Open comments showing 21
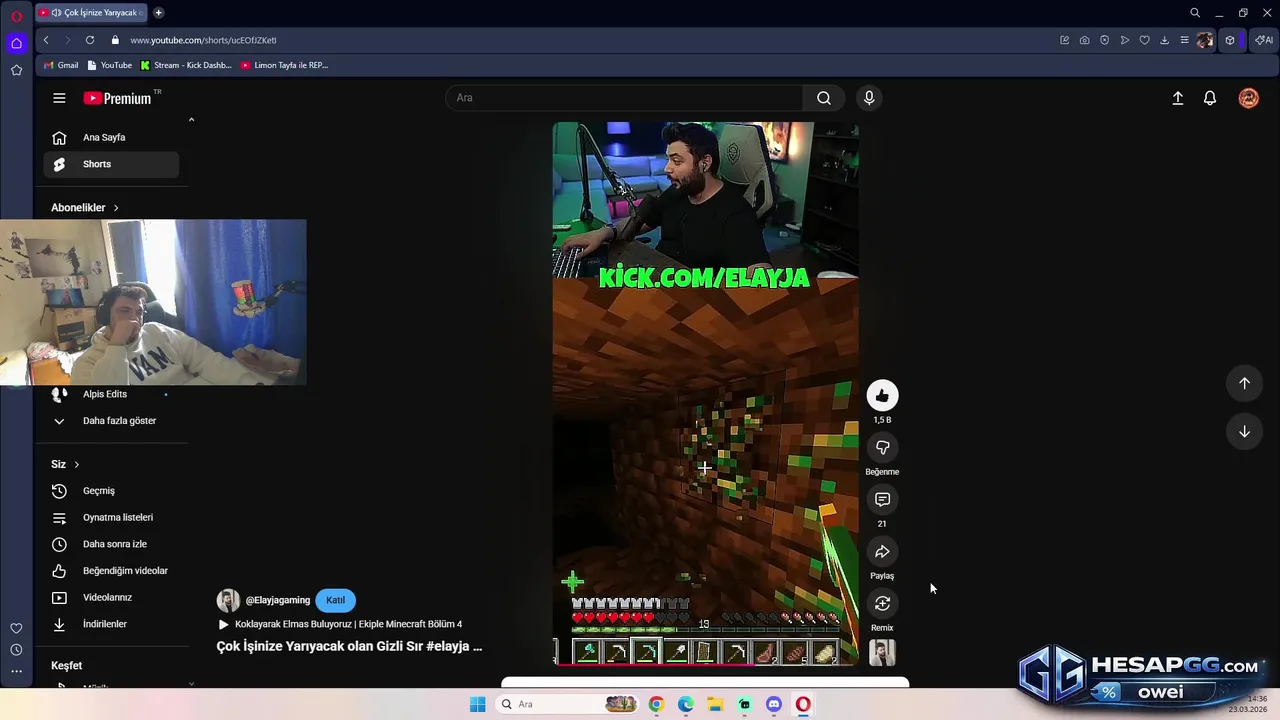Screen dimensions: 1280x720 point(882,500)
